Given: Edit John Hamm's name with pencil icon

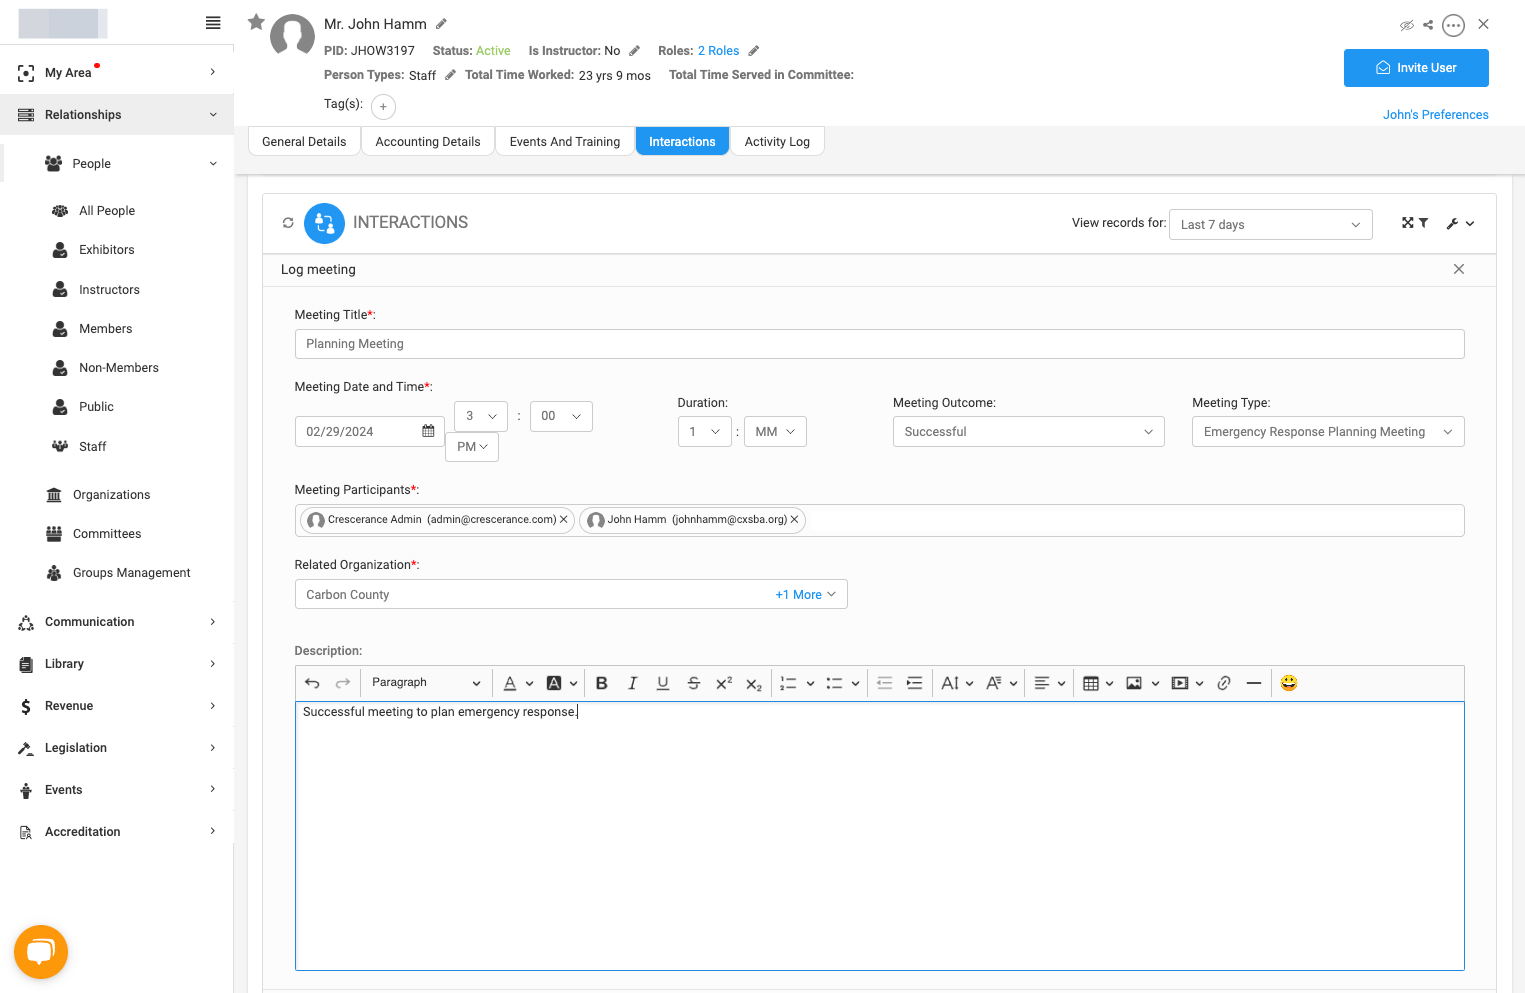Looking at the screenshot, I should pos(441,24).
